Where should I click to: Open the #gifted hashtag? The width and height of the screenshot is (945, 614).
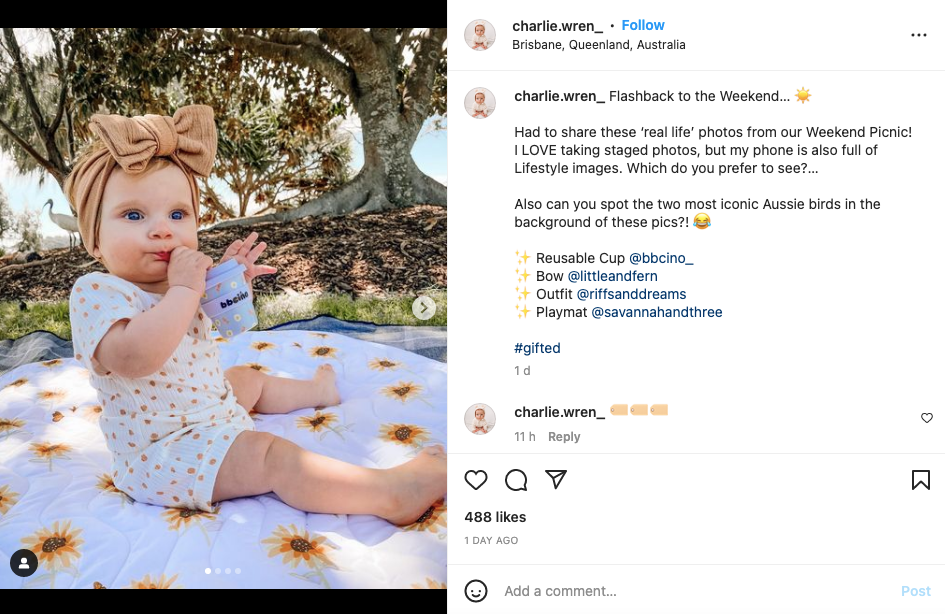[537, 348]
